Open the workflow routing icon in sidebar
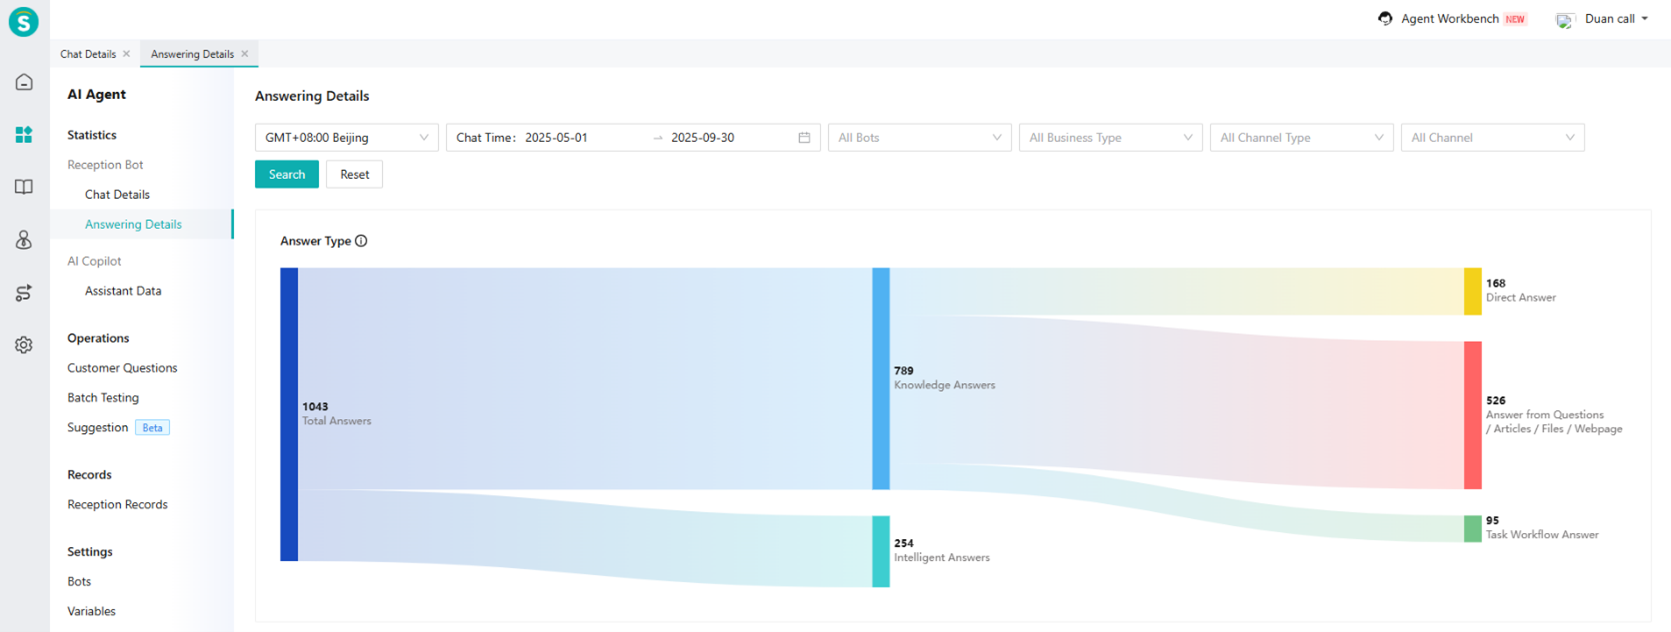The height and width of the screenshot is (632, 1671). point(24,293)
